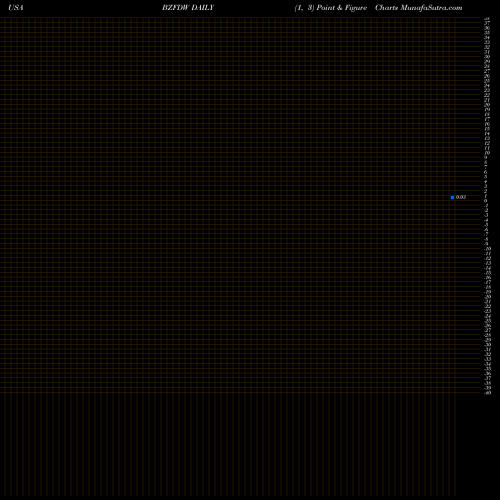Click the DAILY timeframe label
Screen dimensions: 500x500
tap(203, 8)
